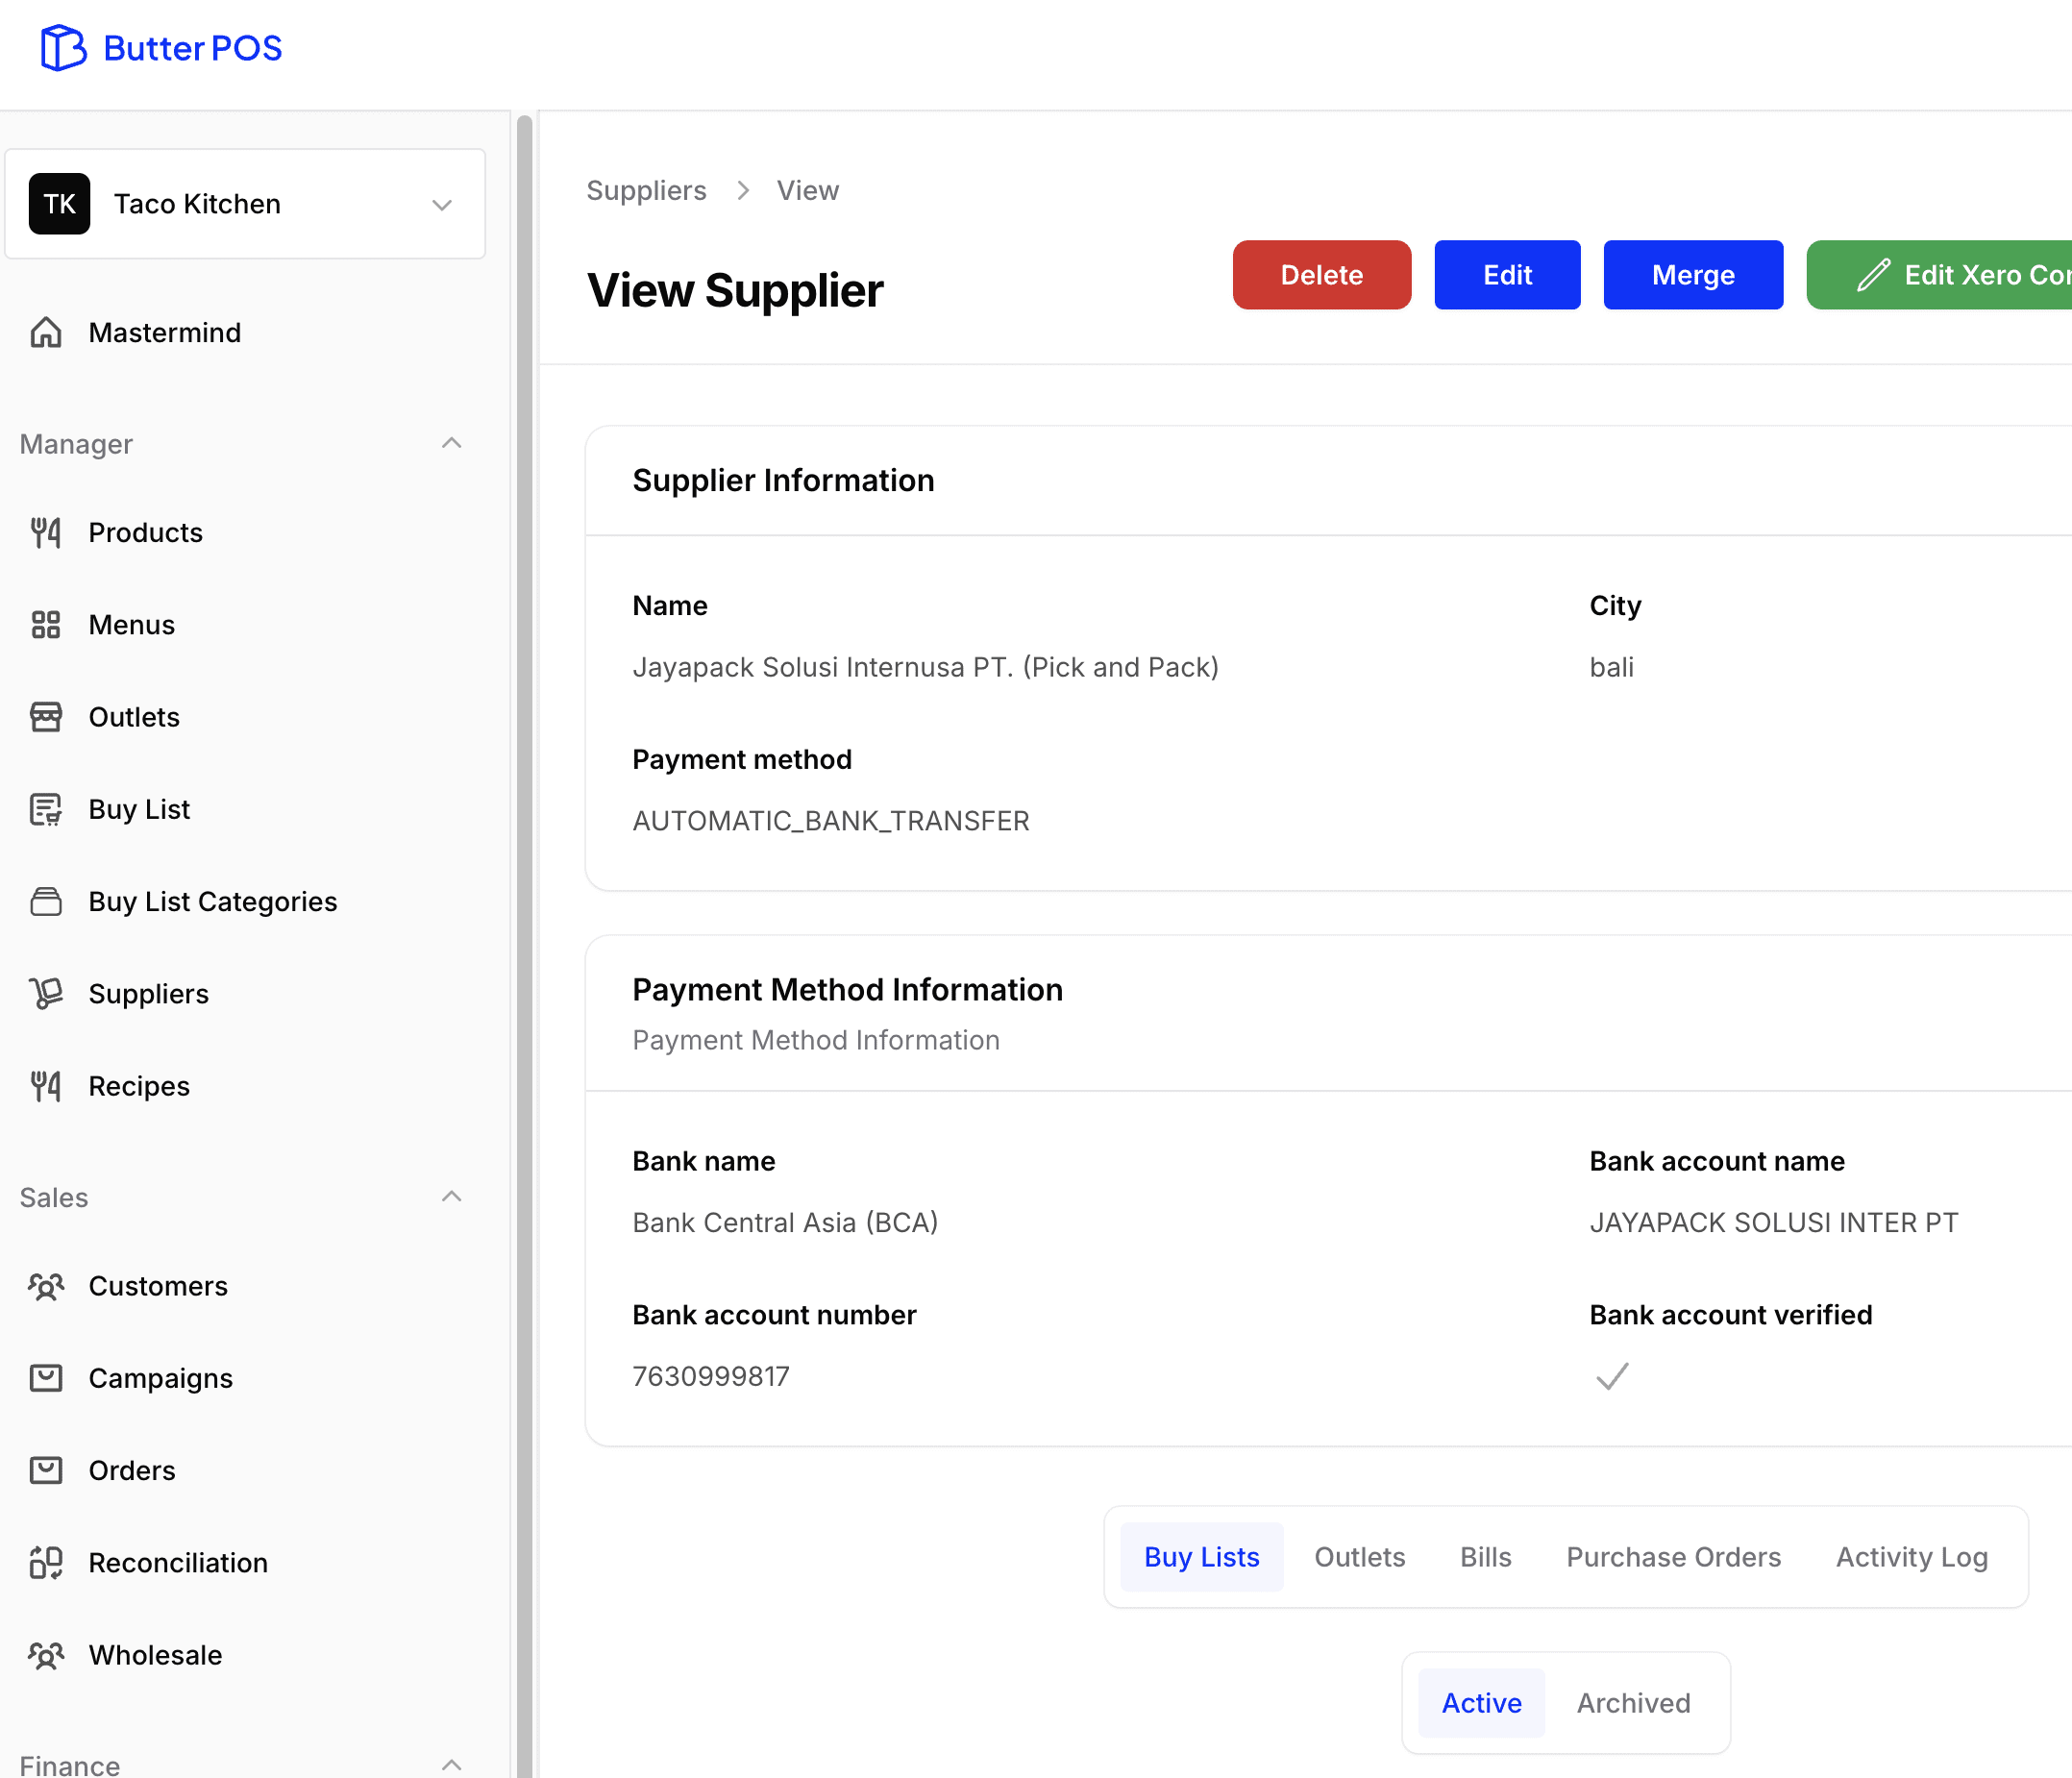Click the Reconciliation icon in sidebar
Image resolution: width=2072 pixels, height=1778 pixels.
(46, 1562)
